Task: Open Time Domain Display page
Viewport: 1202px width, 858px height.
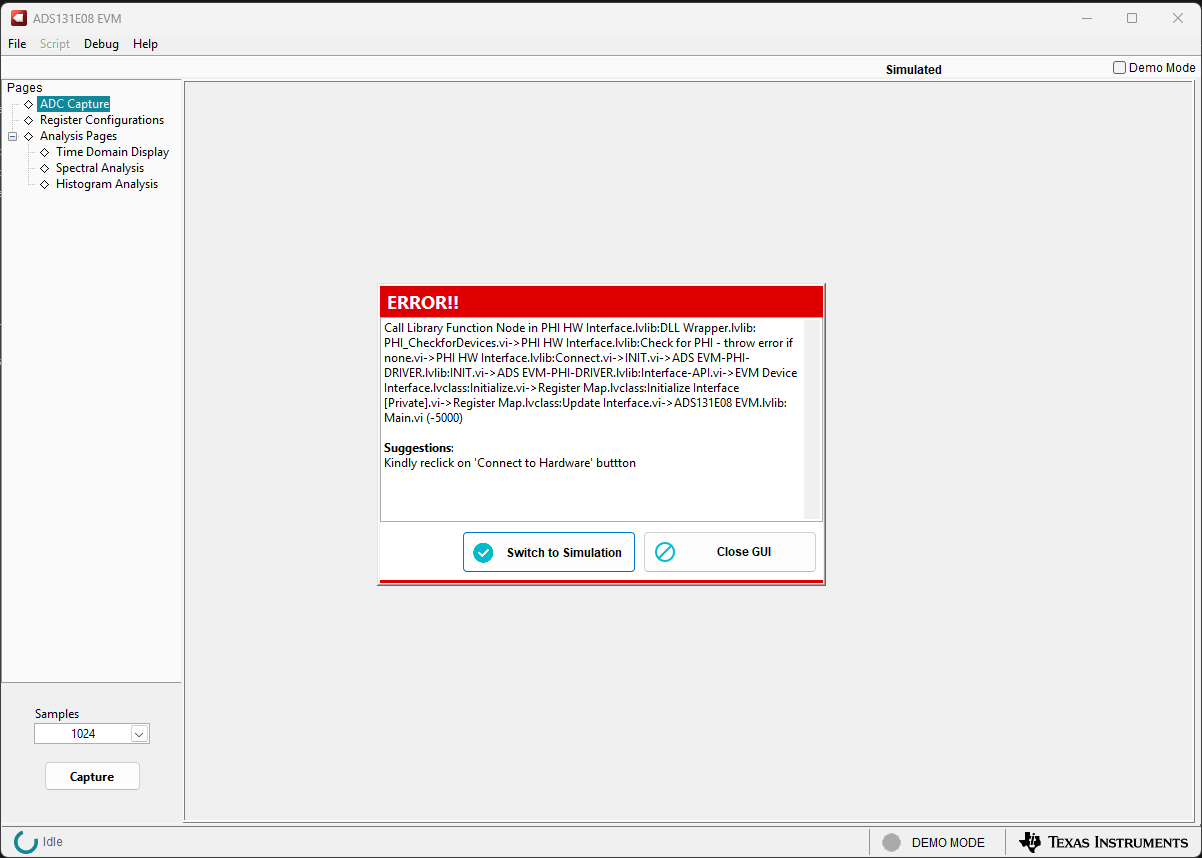Action: pos(112,152)
